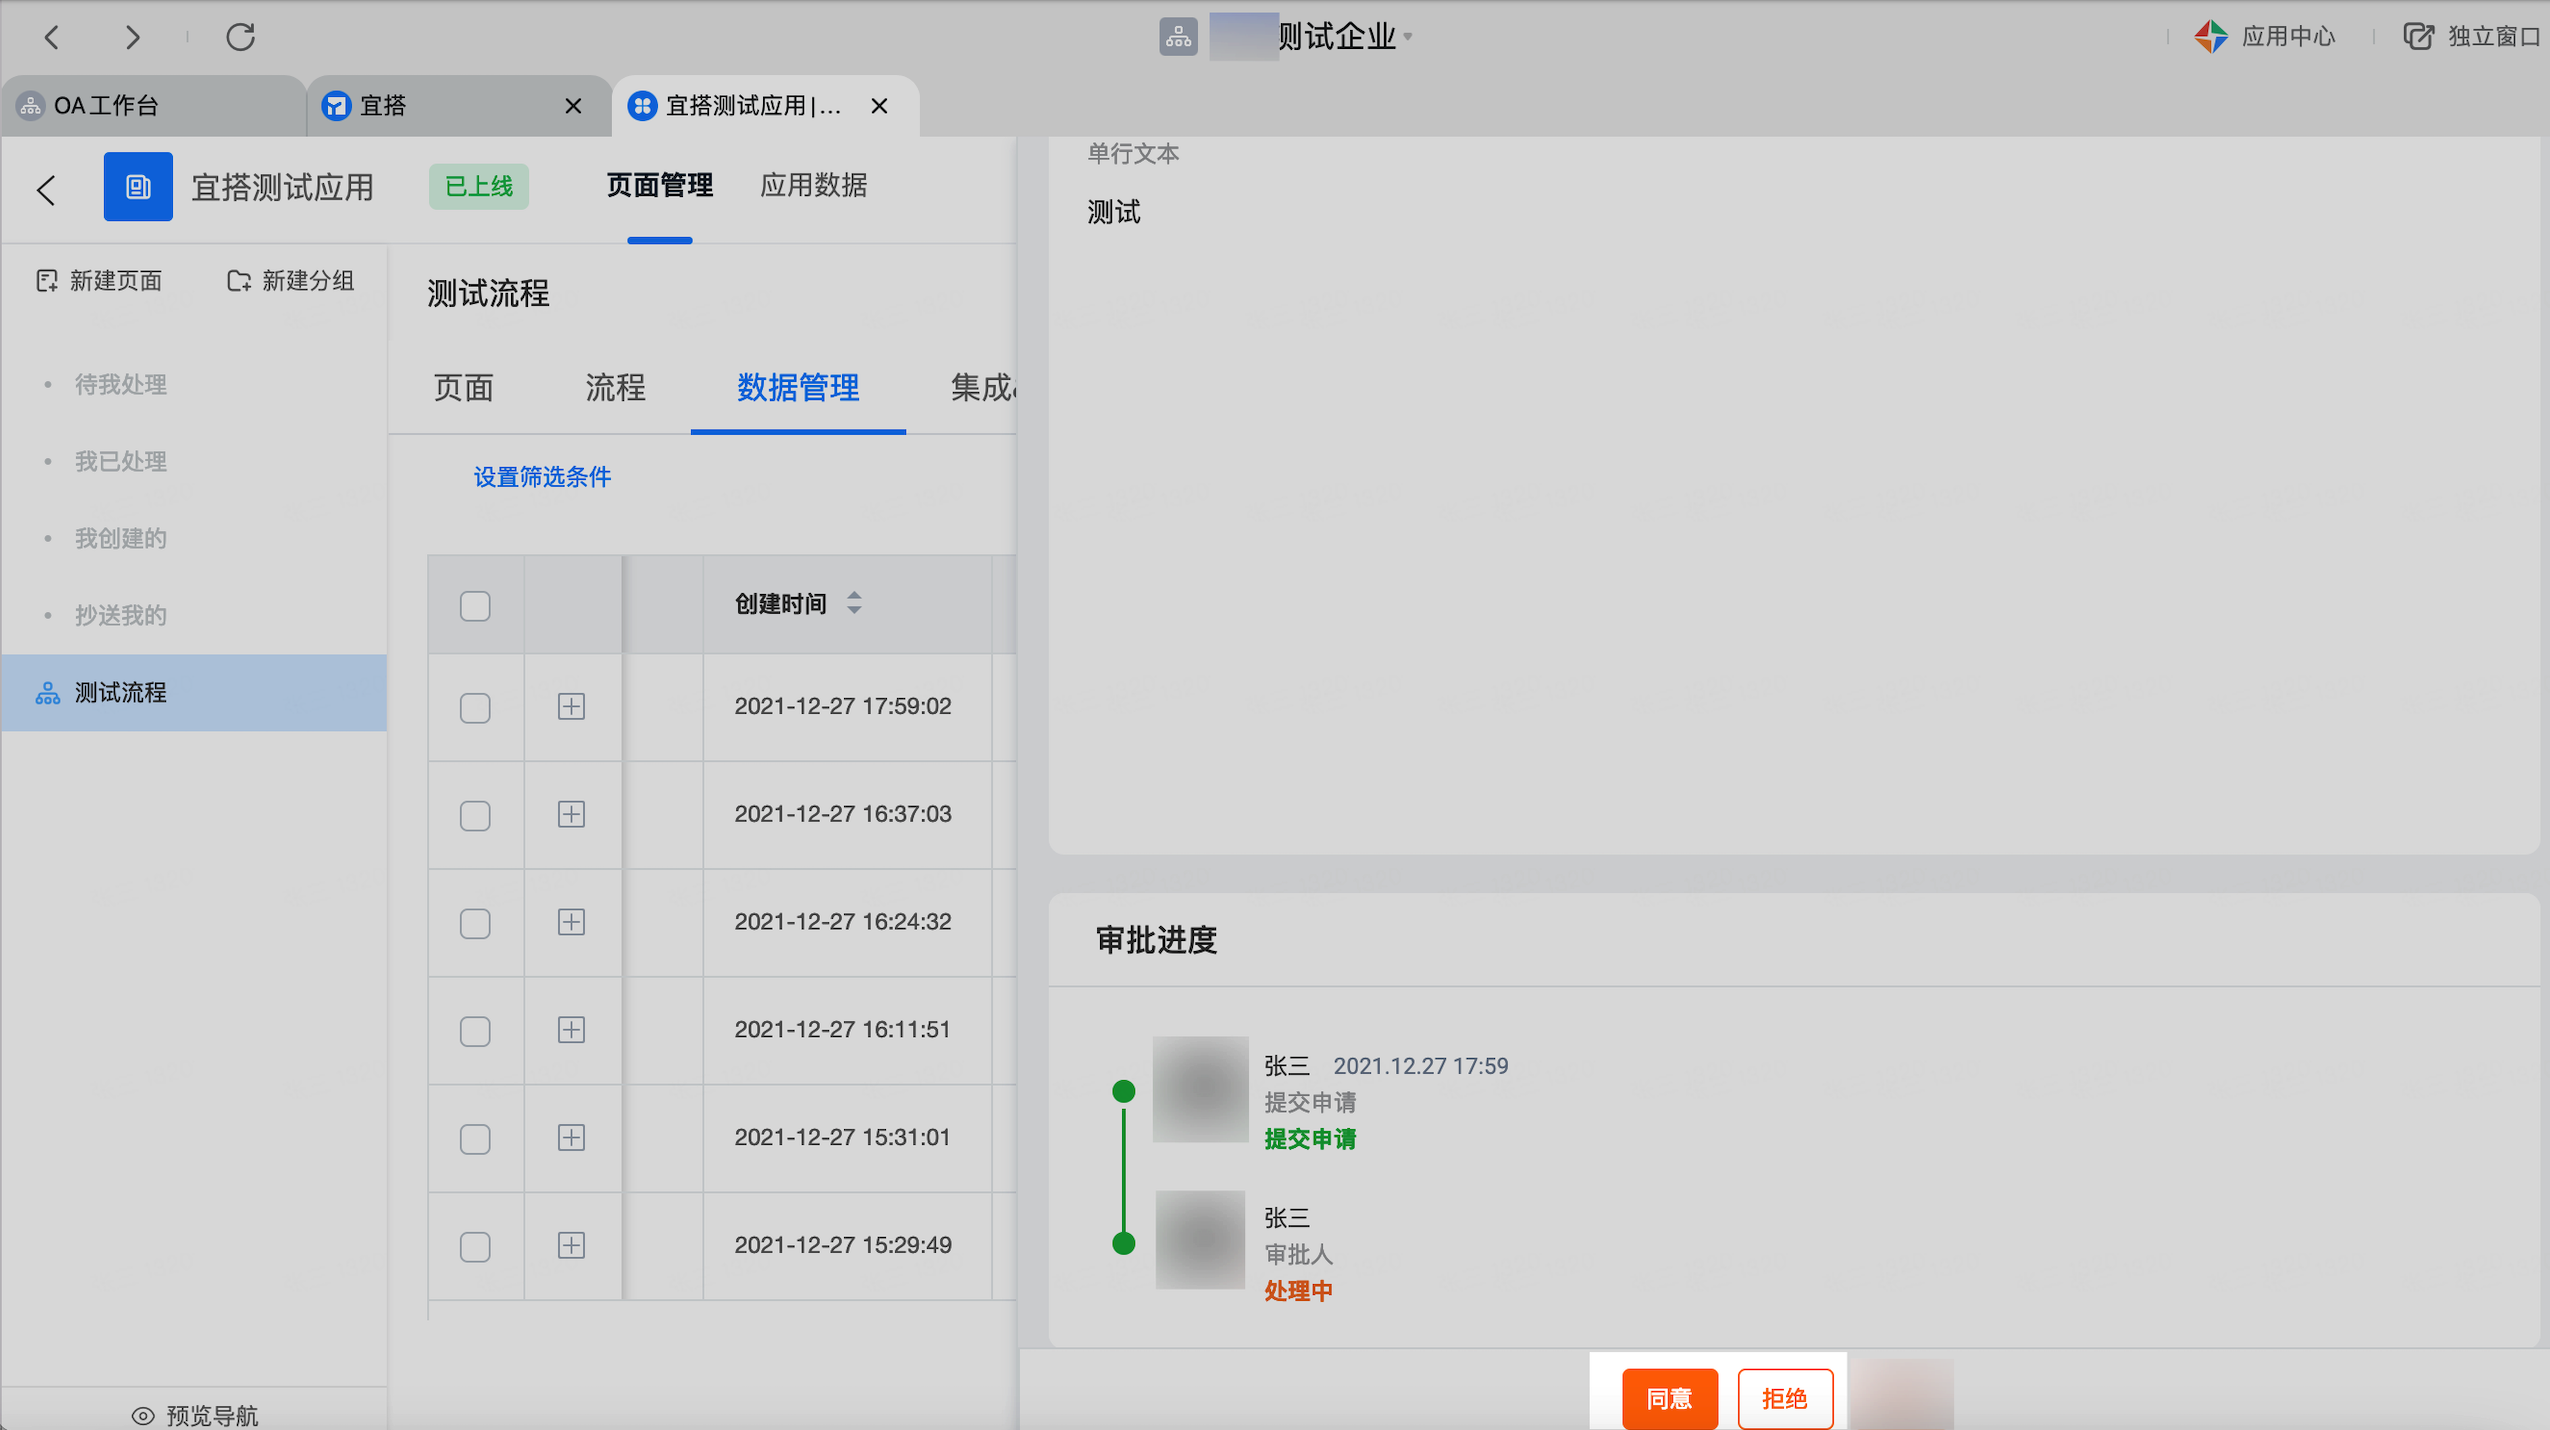Click the back chevron beside 宜搭测试应用
The image size is (2550, 1430).
46,189
